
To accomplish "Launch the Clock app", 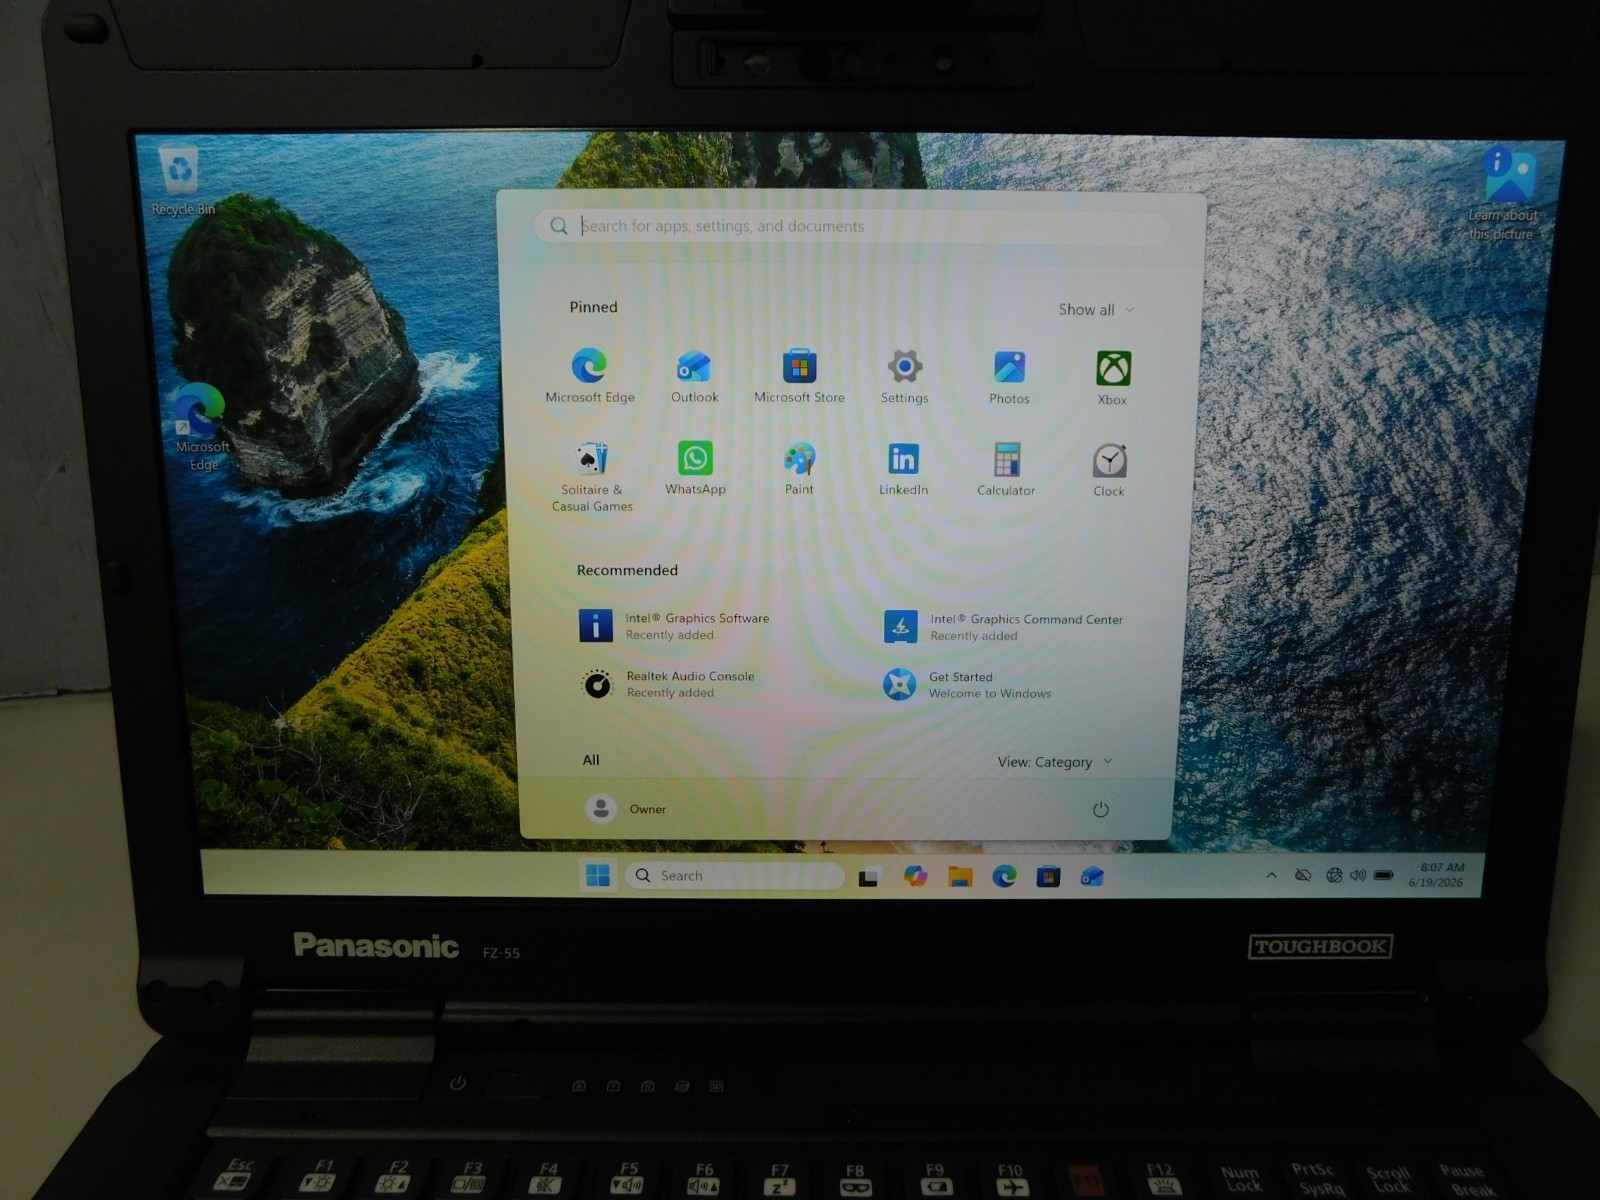I will [1109, 470].
